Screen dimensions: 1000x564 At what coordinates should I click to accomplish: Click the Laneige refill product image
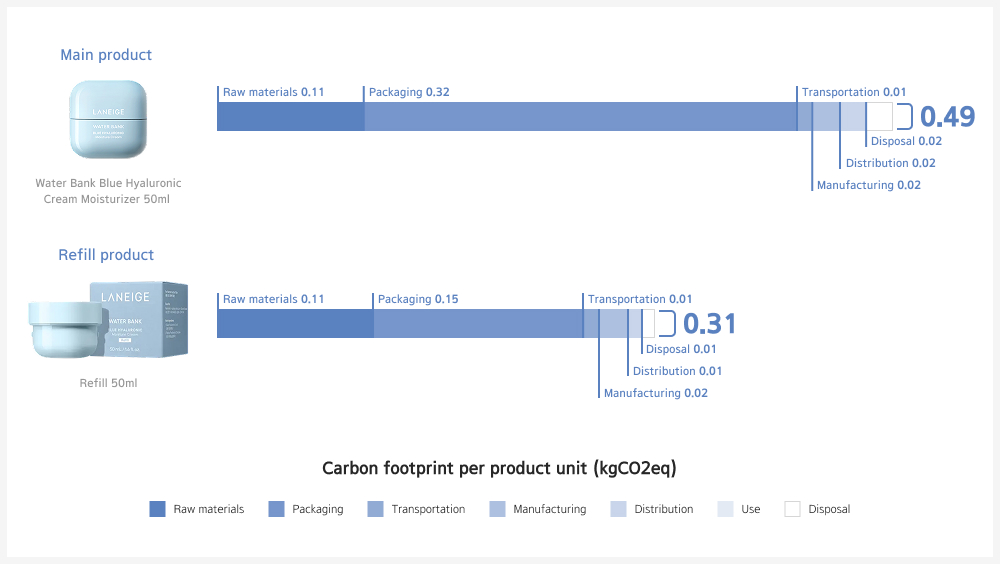point(108,320)
